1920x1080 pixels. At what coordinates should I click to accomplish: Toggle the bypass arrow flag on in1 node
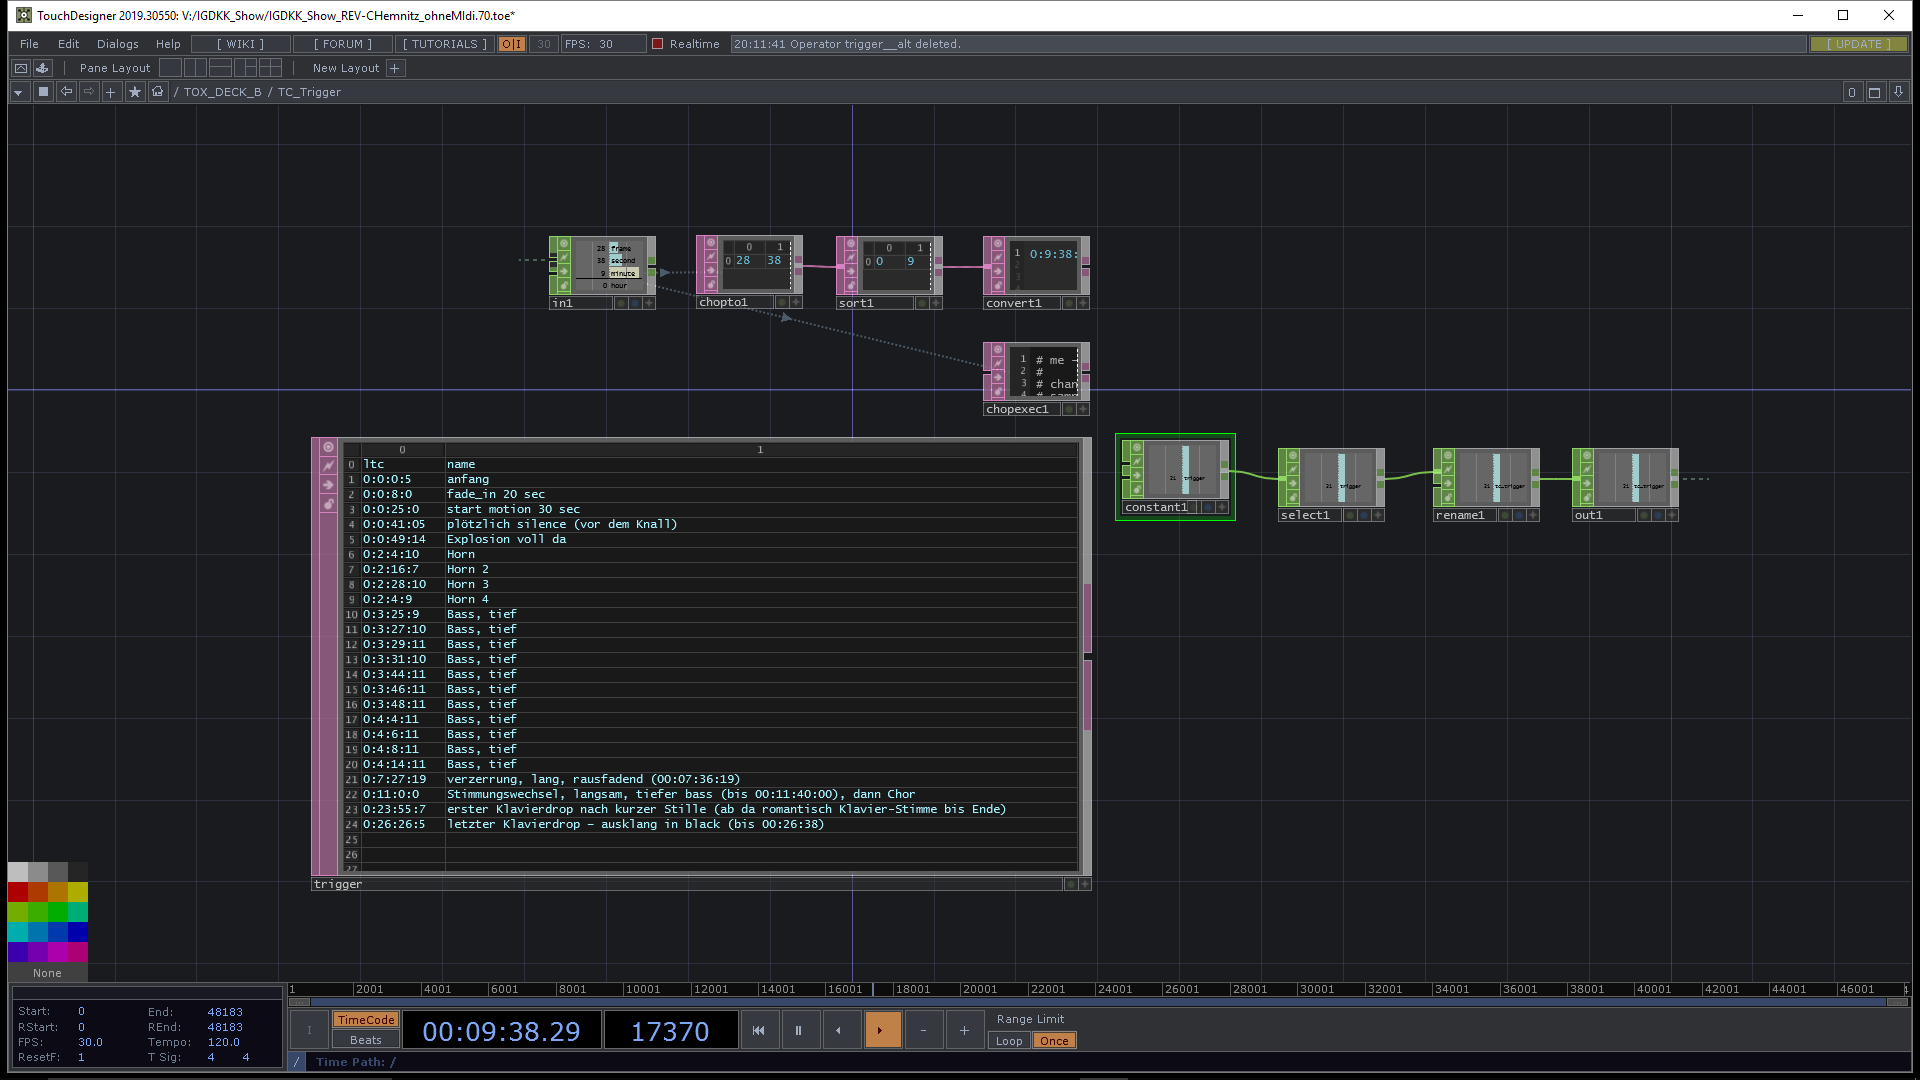point(564,271)
